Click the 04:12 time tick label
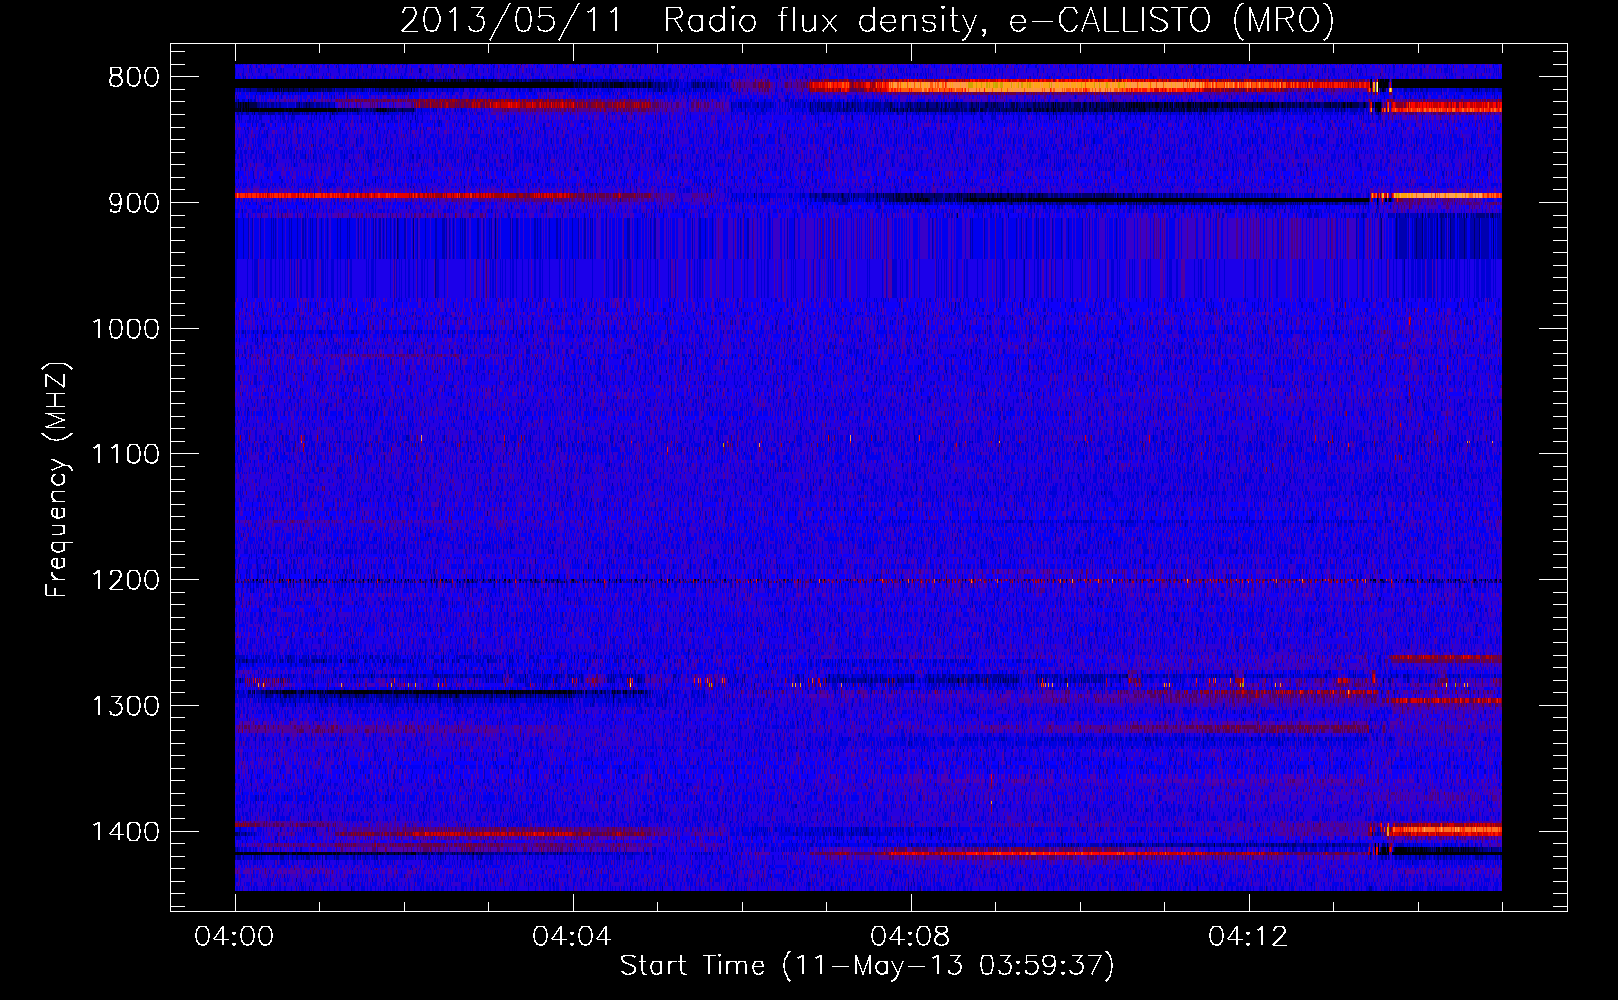The width and height of the screenshot is (1618, 1000). (x=1248, y=937)
